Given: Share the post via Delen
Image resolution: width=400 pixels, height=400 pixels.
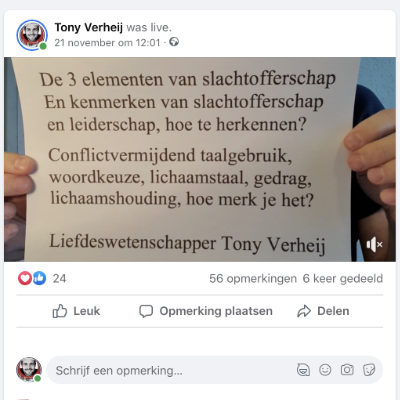Looking at the screenshot, I should point(323,311).
